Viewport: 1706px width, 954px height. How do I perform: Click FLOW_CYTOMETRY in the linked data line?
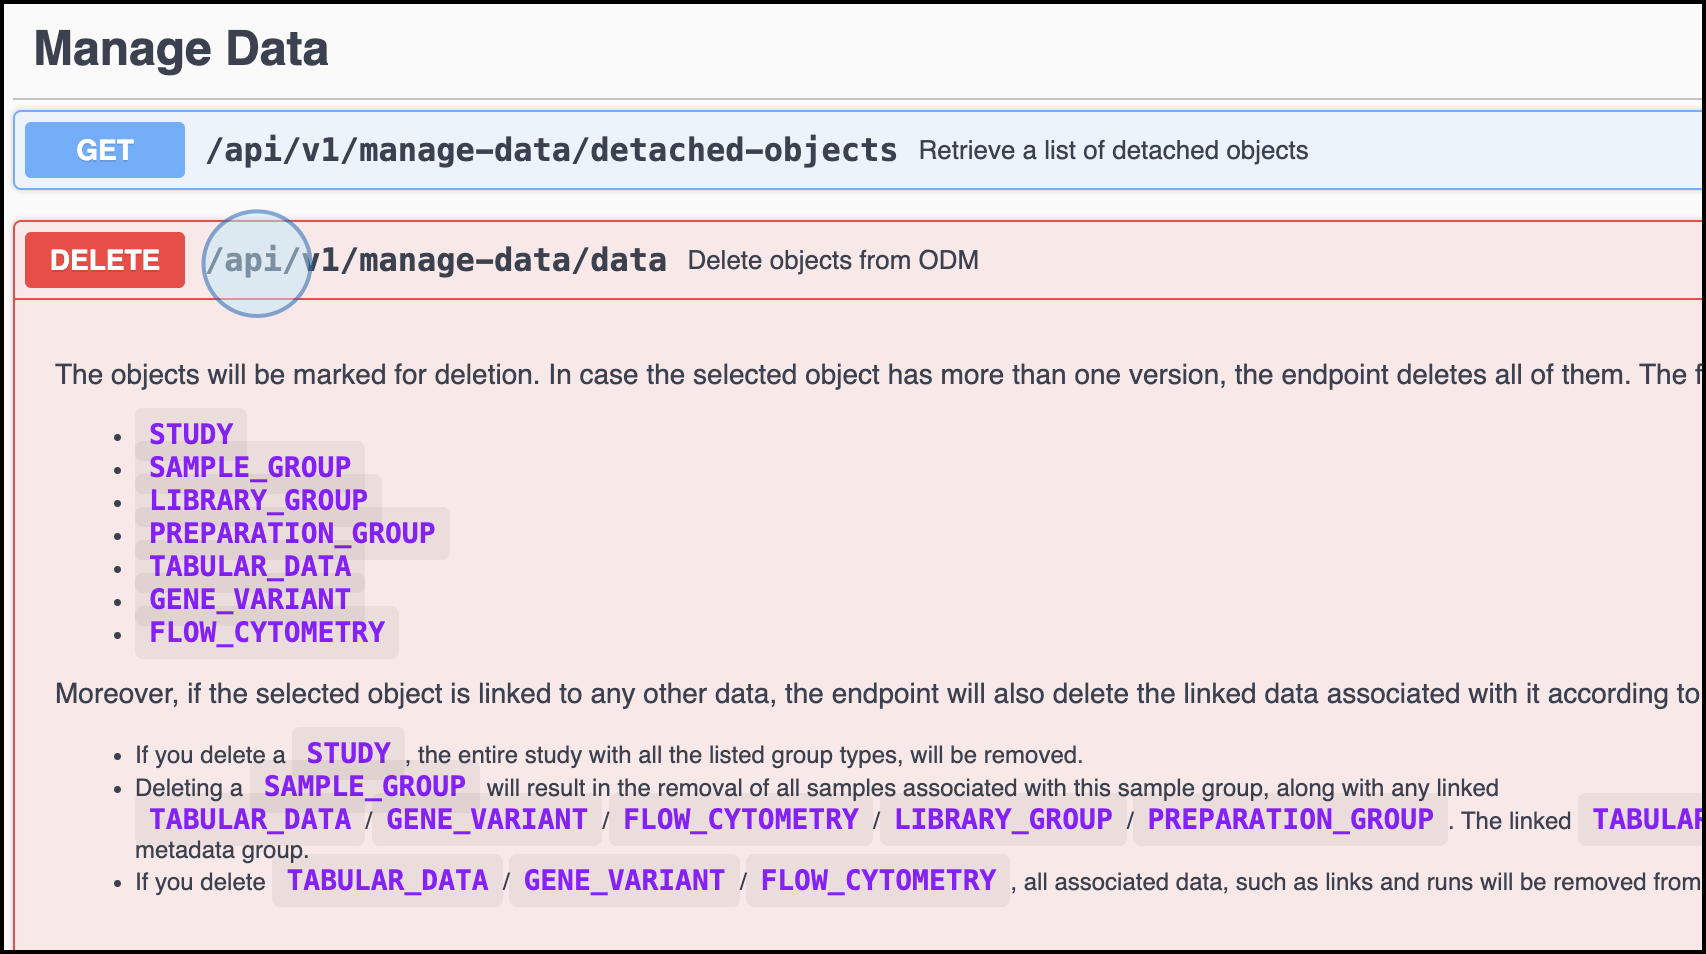741,819
